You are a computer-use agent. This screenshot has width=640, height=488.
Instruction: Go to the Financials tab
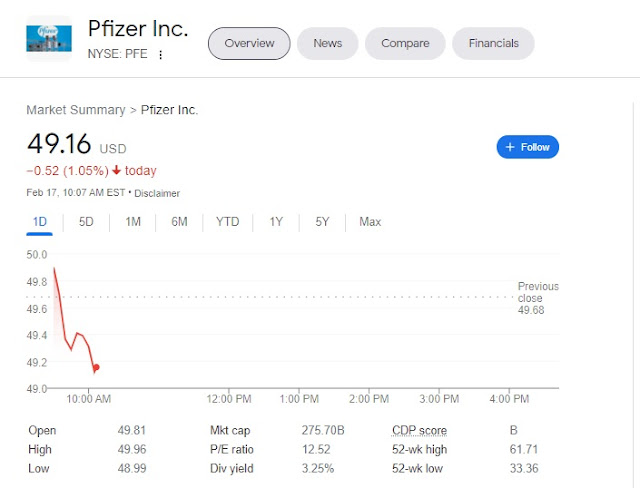[493, 44]
